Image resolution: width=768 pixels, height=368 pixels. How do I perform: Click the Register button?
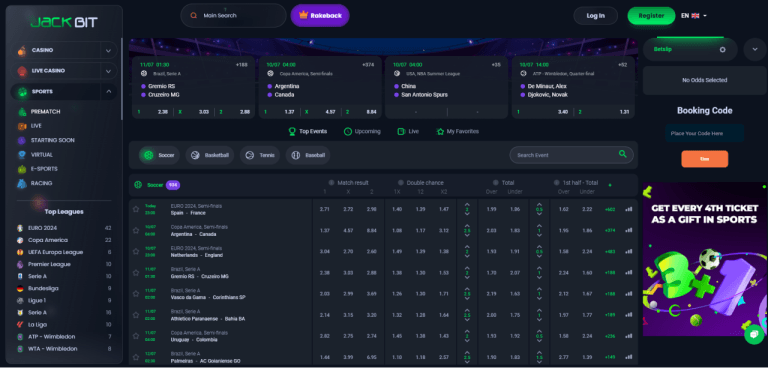tap(651, 16)
